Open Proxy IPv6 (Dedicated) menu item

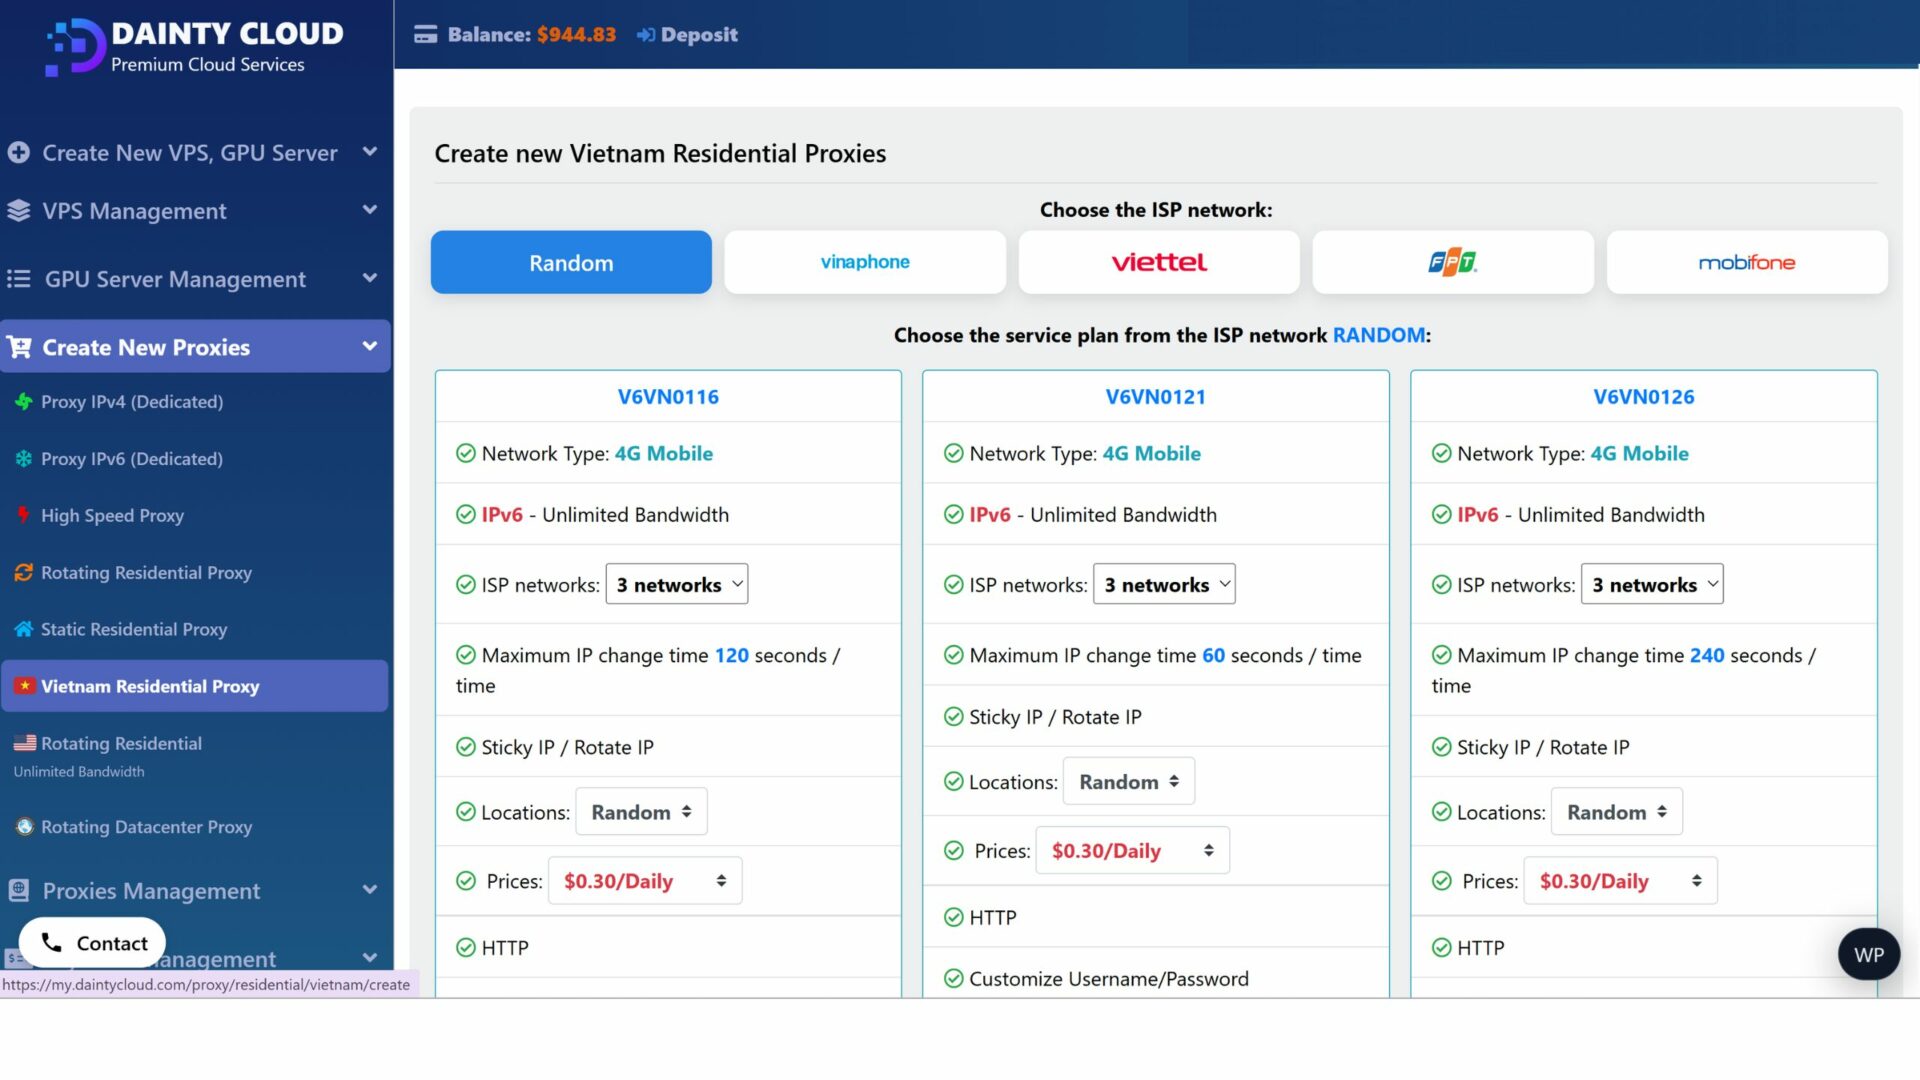click(x=195, y=459)
